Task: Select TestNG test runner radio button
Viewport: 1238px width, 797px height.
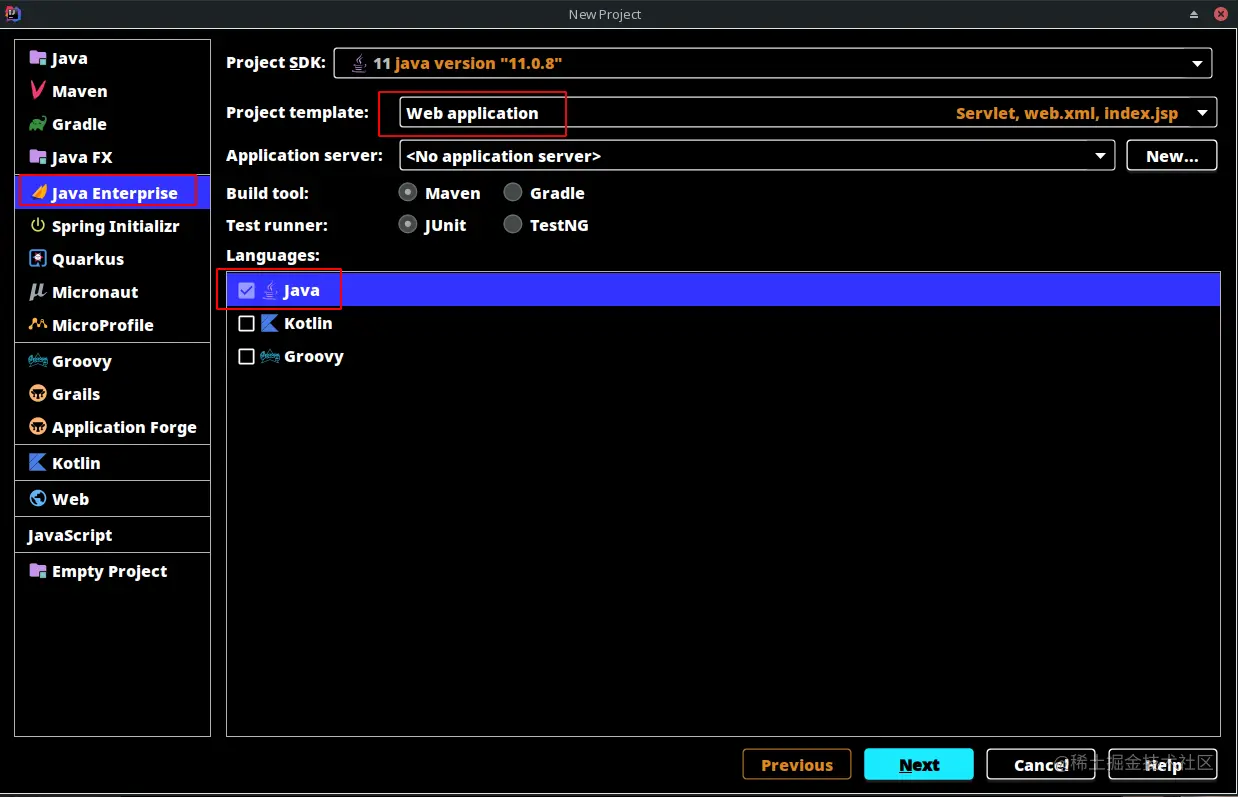Action: [x=513, y=224]
